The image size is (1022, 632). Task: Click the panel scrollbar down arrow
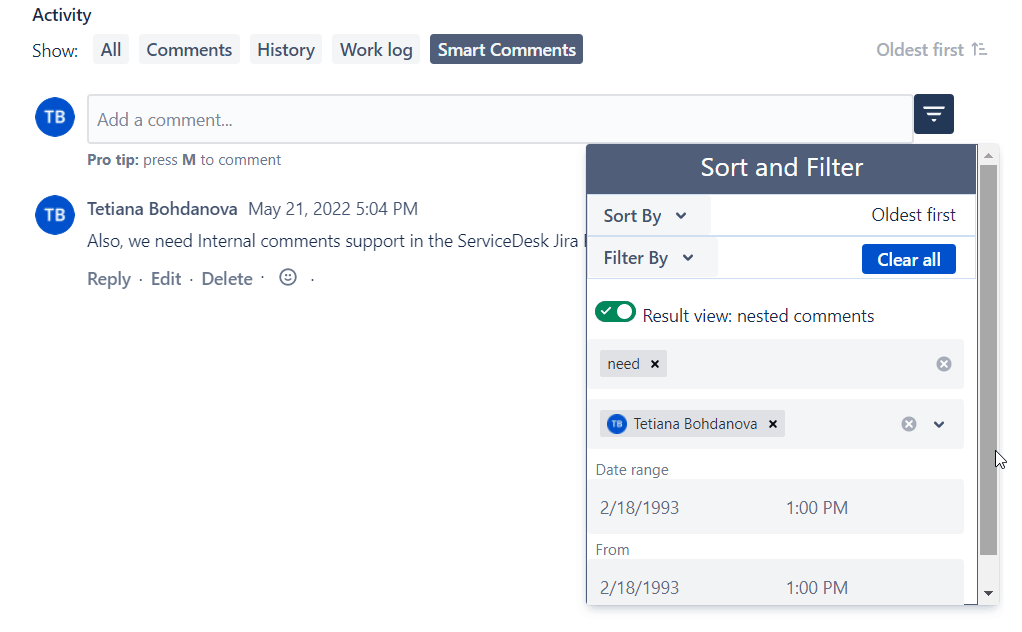(988, 593)
